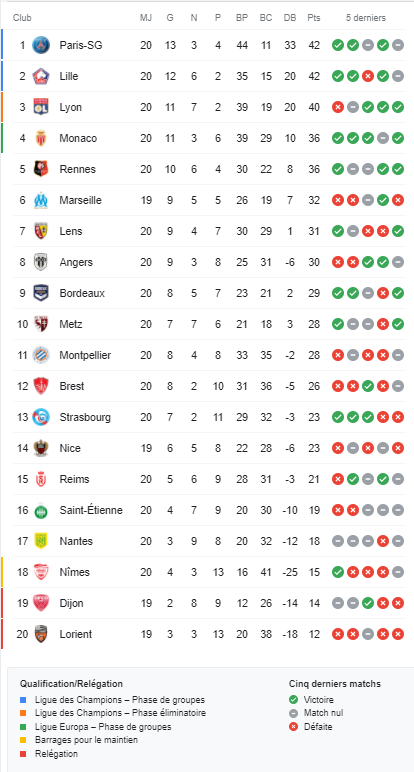Screen dimensions: 414x772
Task: Click the red Relégation legend swatch
Action: point(24,754)
